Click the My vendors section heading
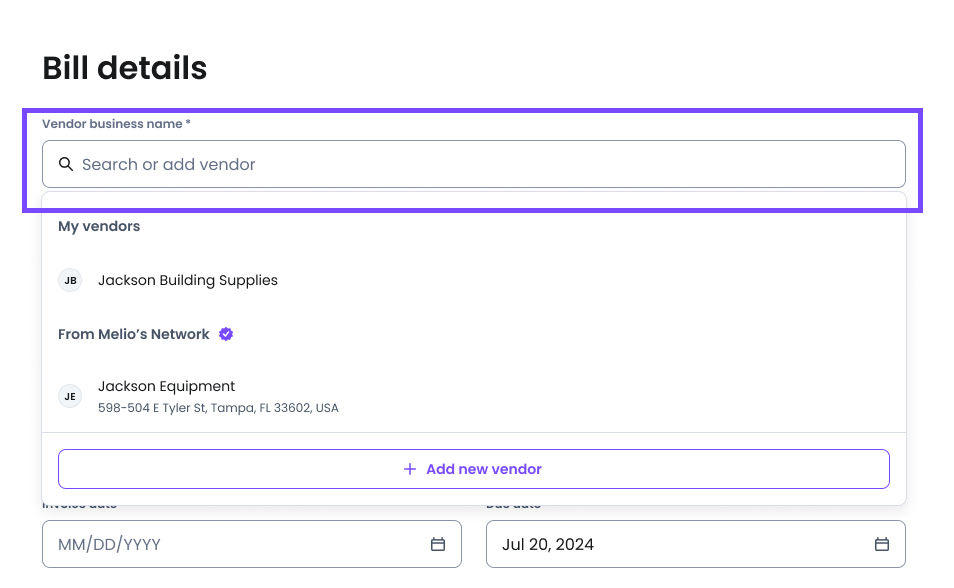 pyautogui.click(x=99, y=226)
